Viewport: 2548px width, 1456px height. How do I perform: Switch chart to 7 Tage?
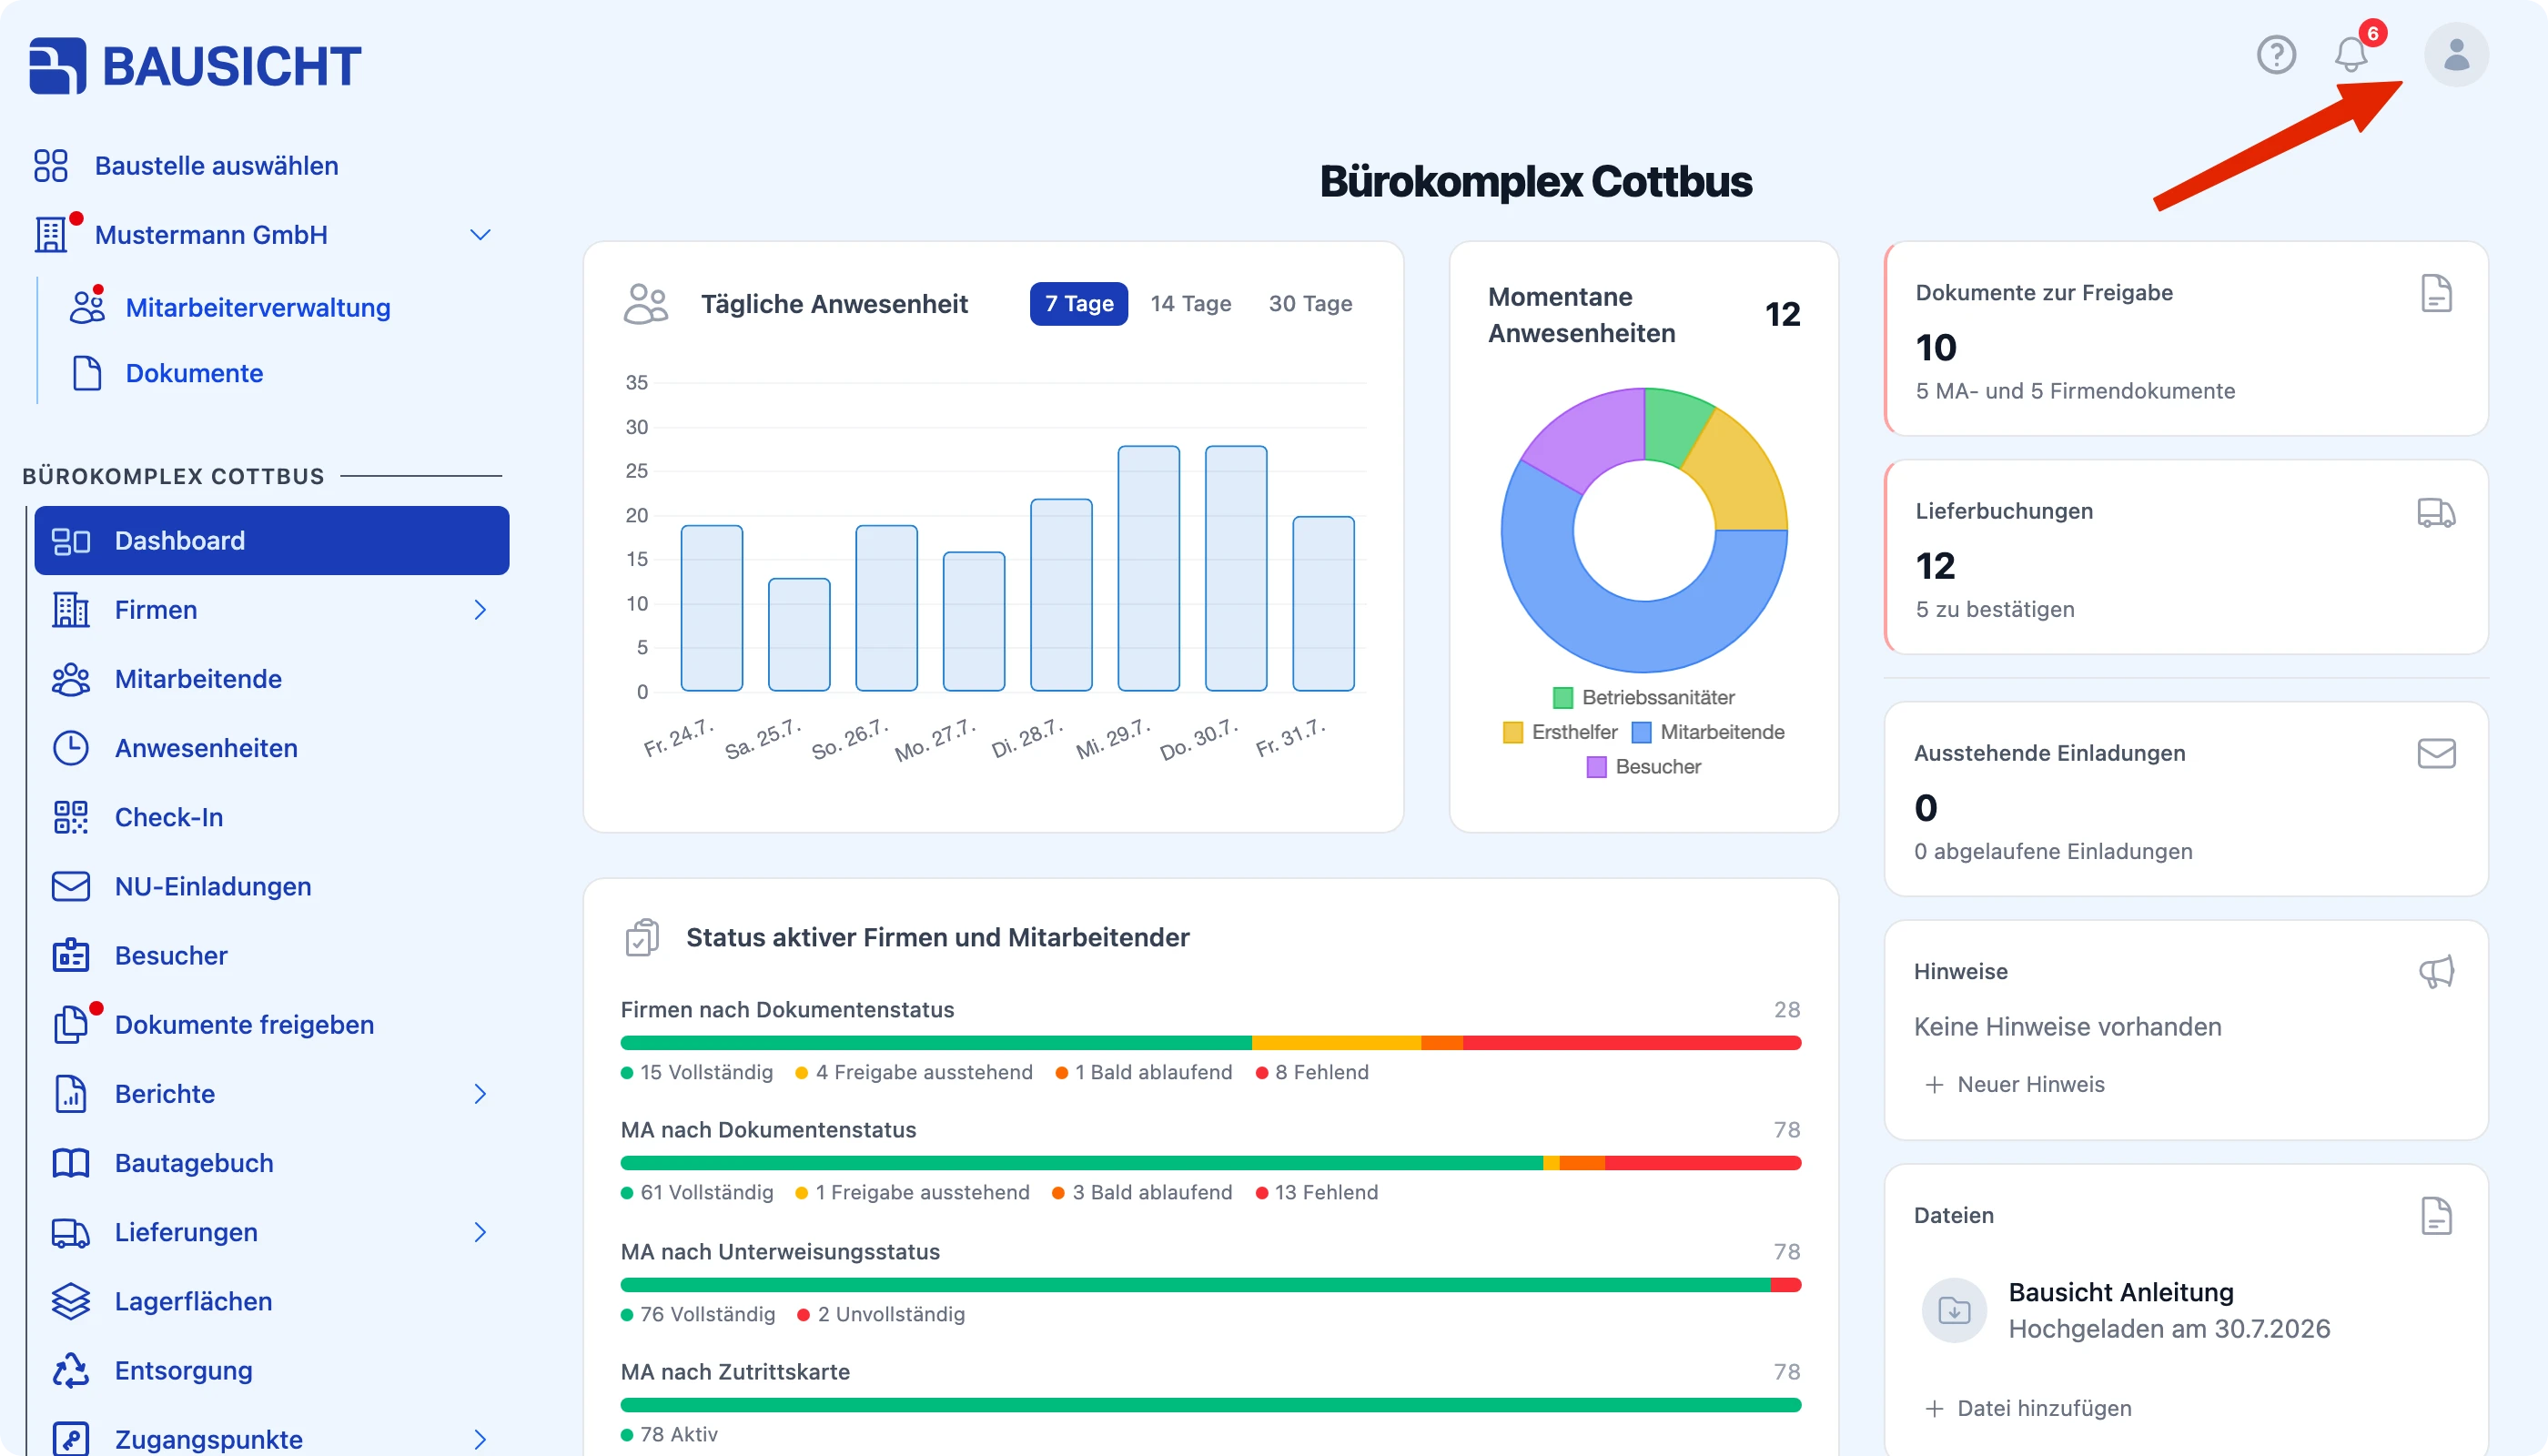point(1078,303)
